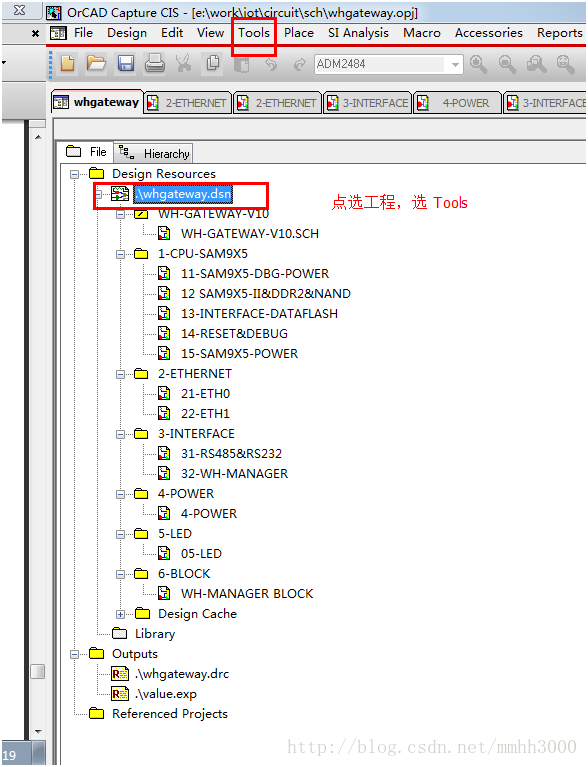Open the Reports menu
Screen dimensions: 588x767
(560, 33)
